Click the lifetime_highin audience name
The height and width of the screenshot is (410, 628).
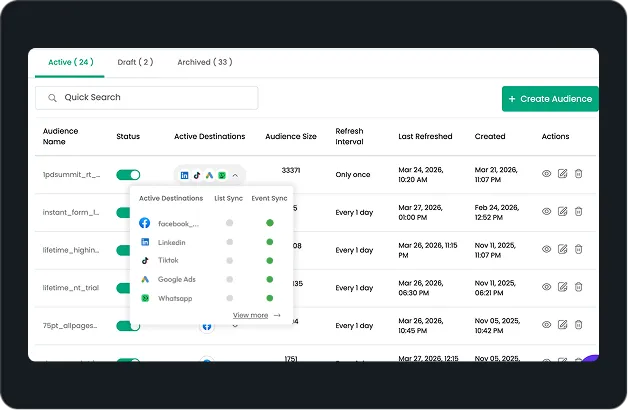[x=71, y=250]
